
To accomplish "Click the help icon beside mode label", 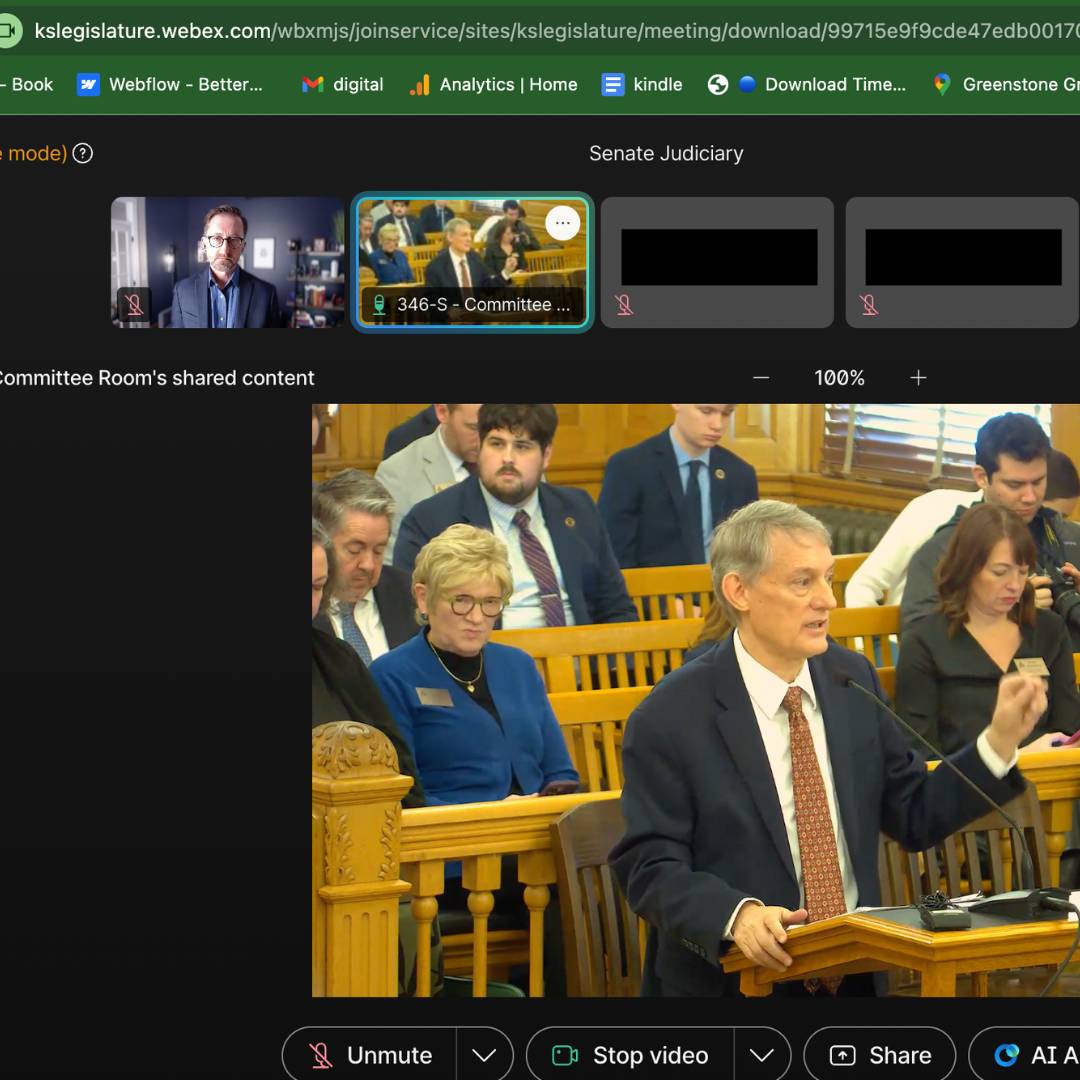I will (x=83, y=153).
